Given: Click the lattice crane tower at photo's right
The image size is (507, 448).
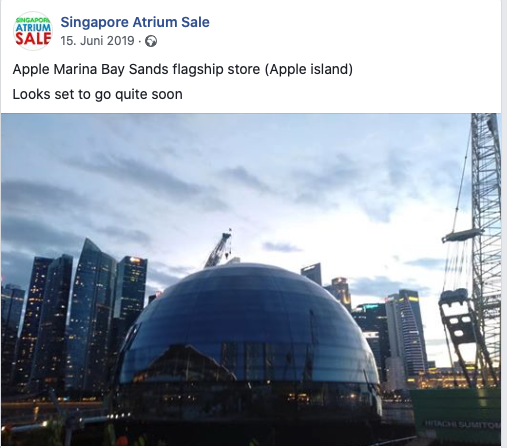Looking at the screenshot, I should (486, 233).
